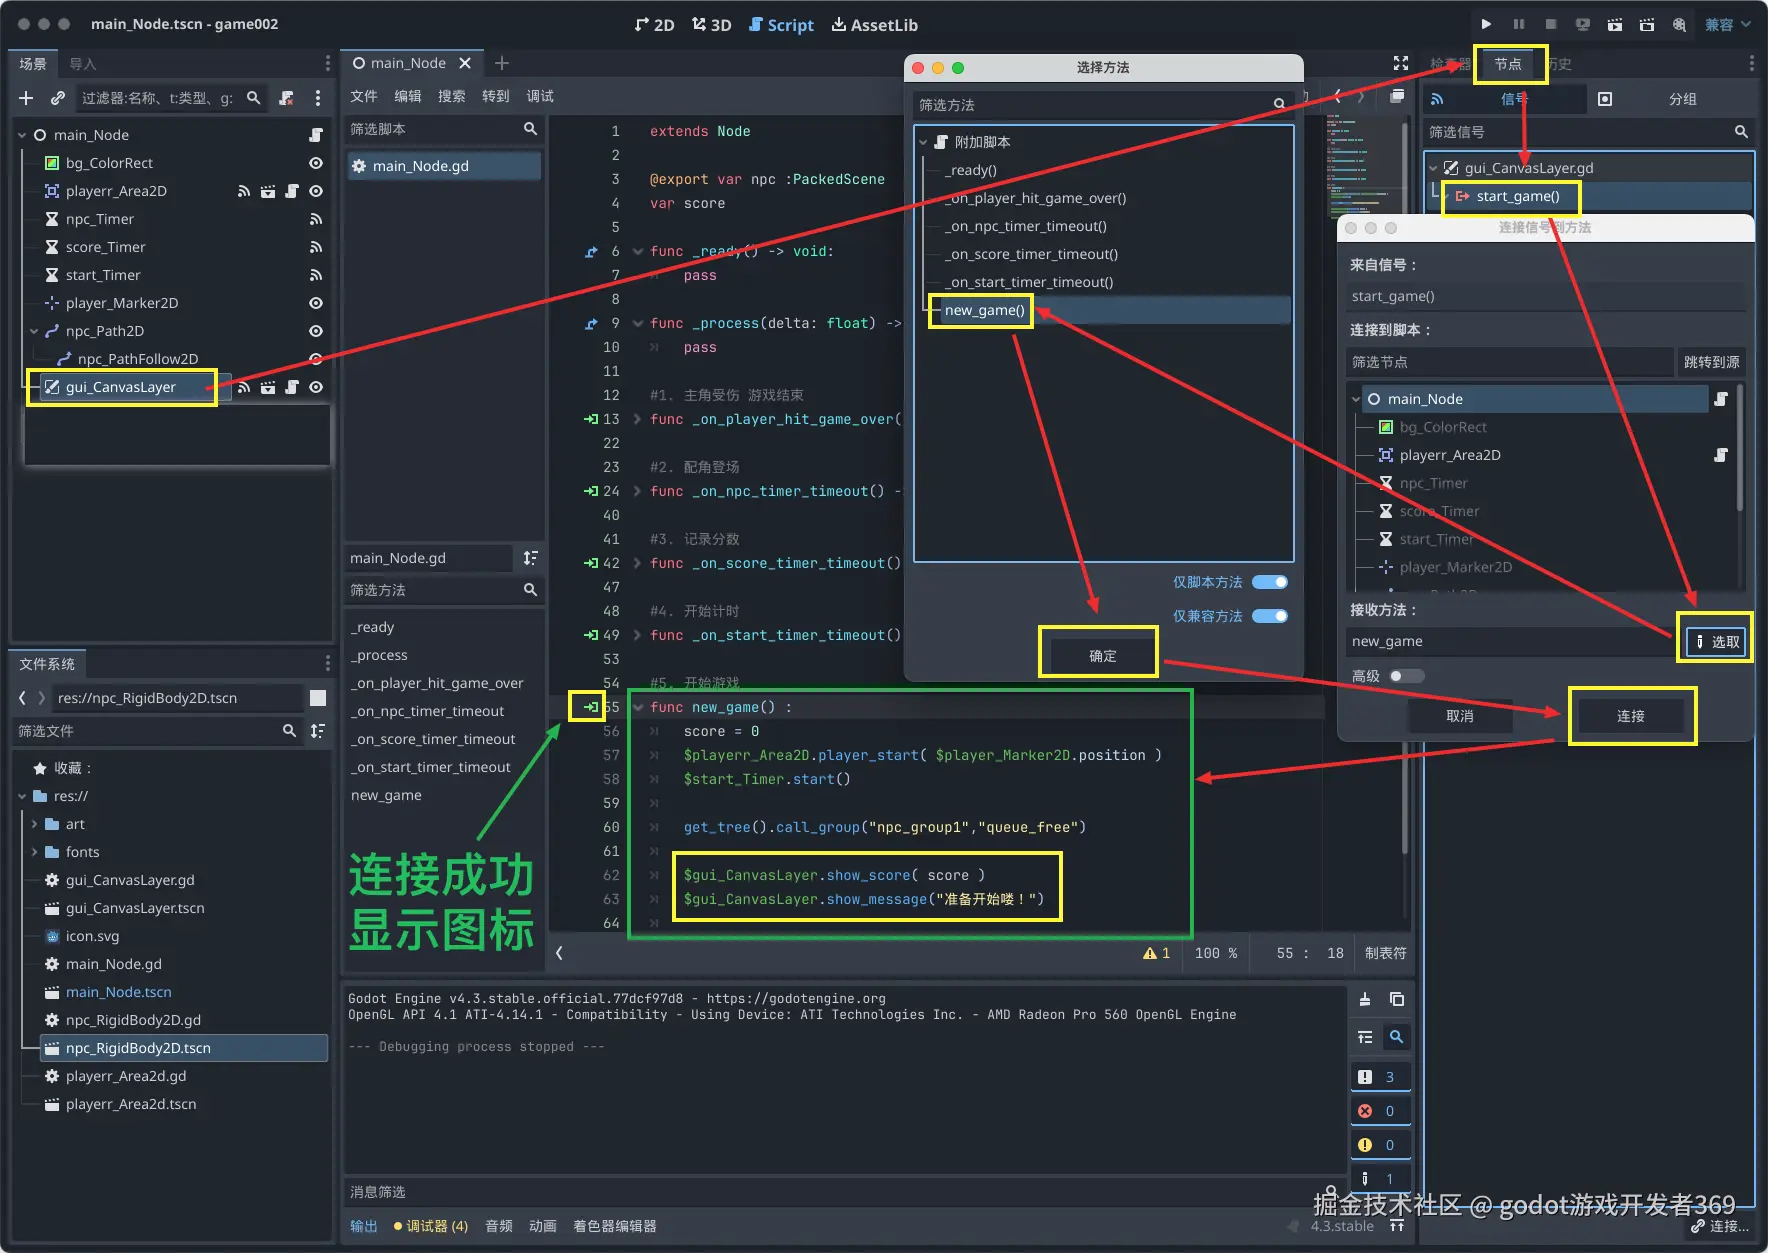
Task: Open the Movie Maker mode icon
Action: 1678,24
